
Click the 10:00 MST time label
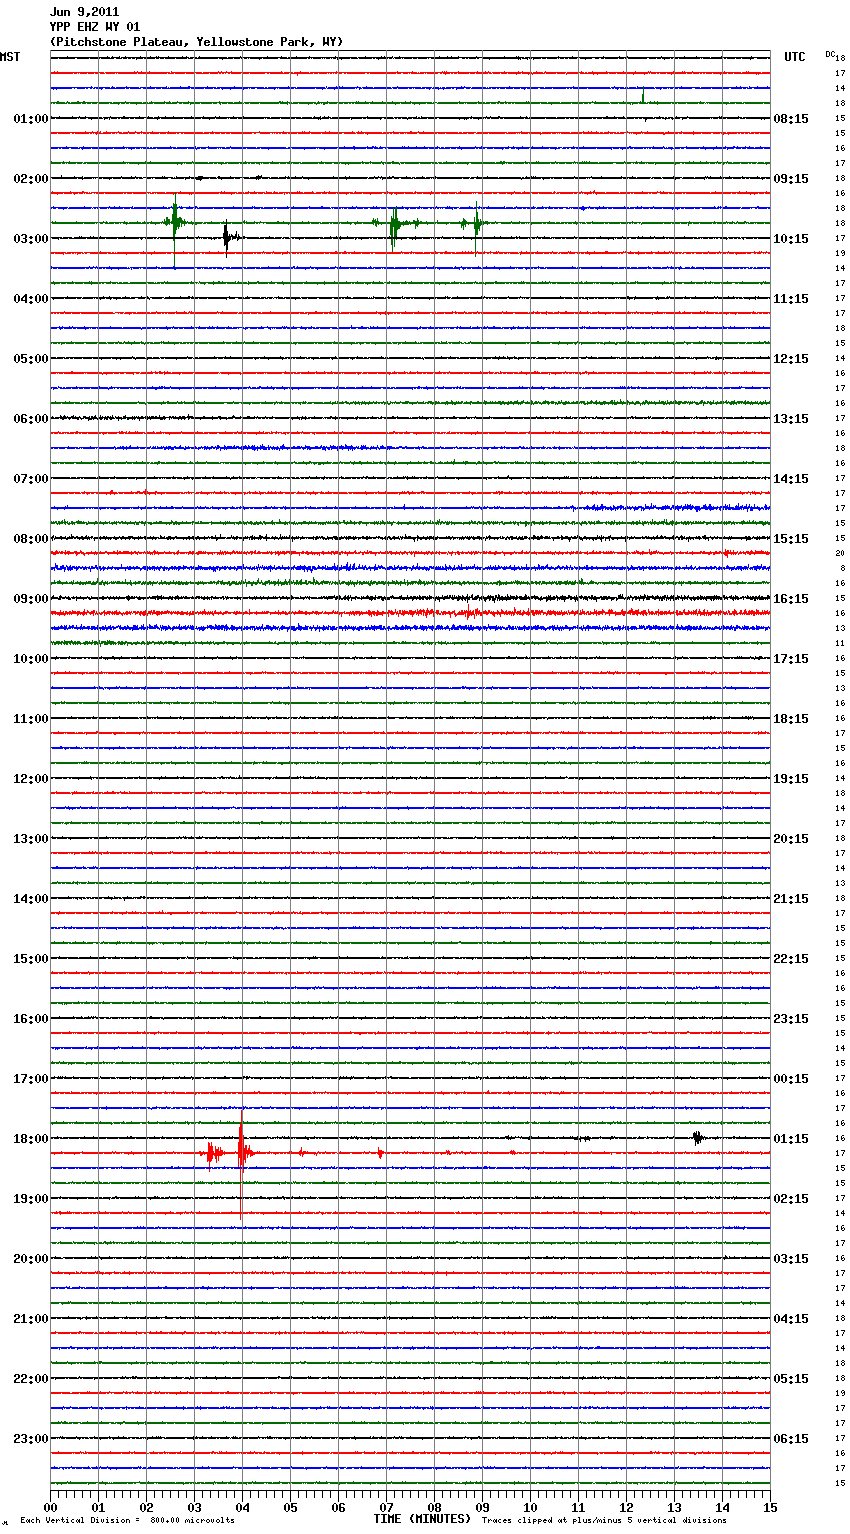tap(31, 659)
